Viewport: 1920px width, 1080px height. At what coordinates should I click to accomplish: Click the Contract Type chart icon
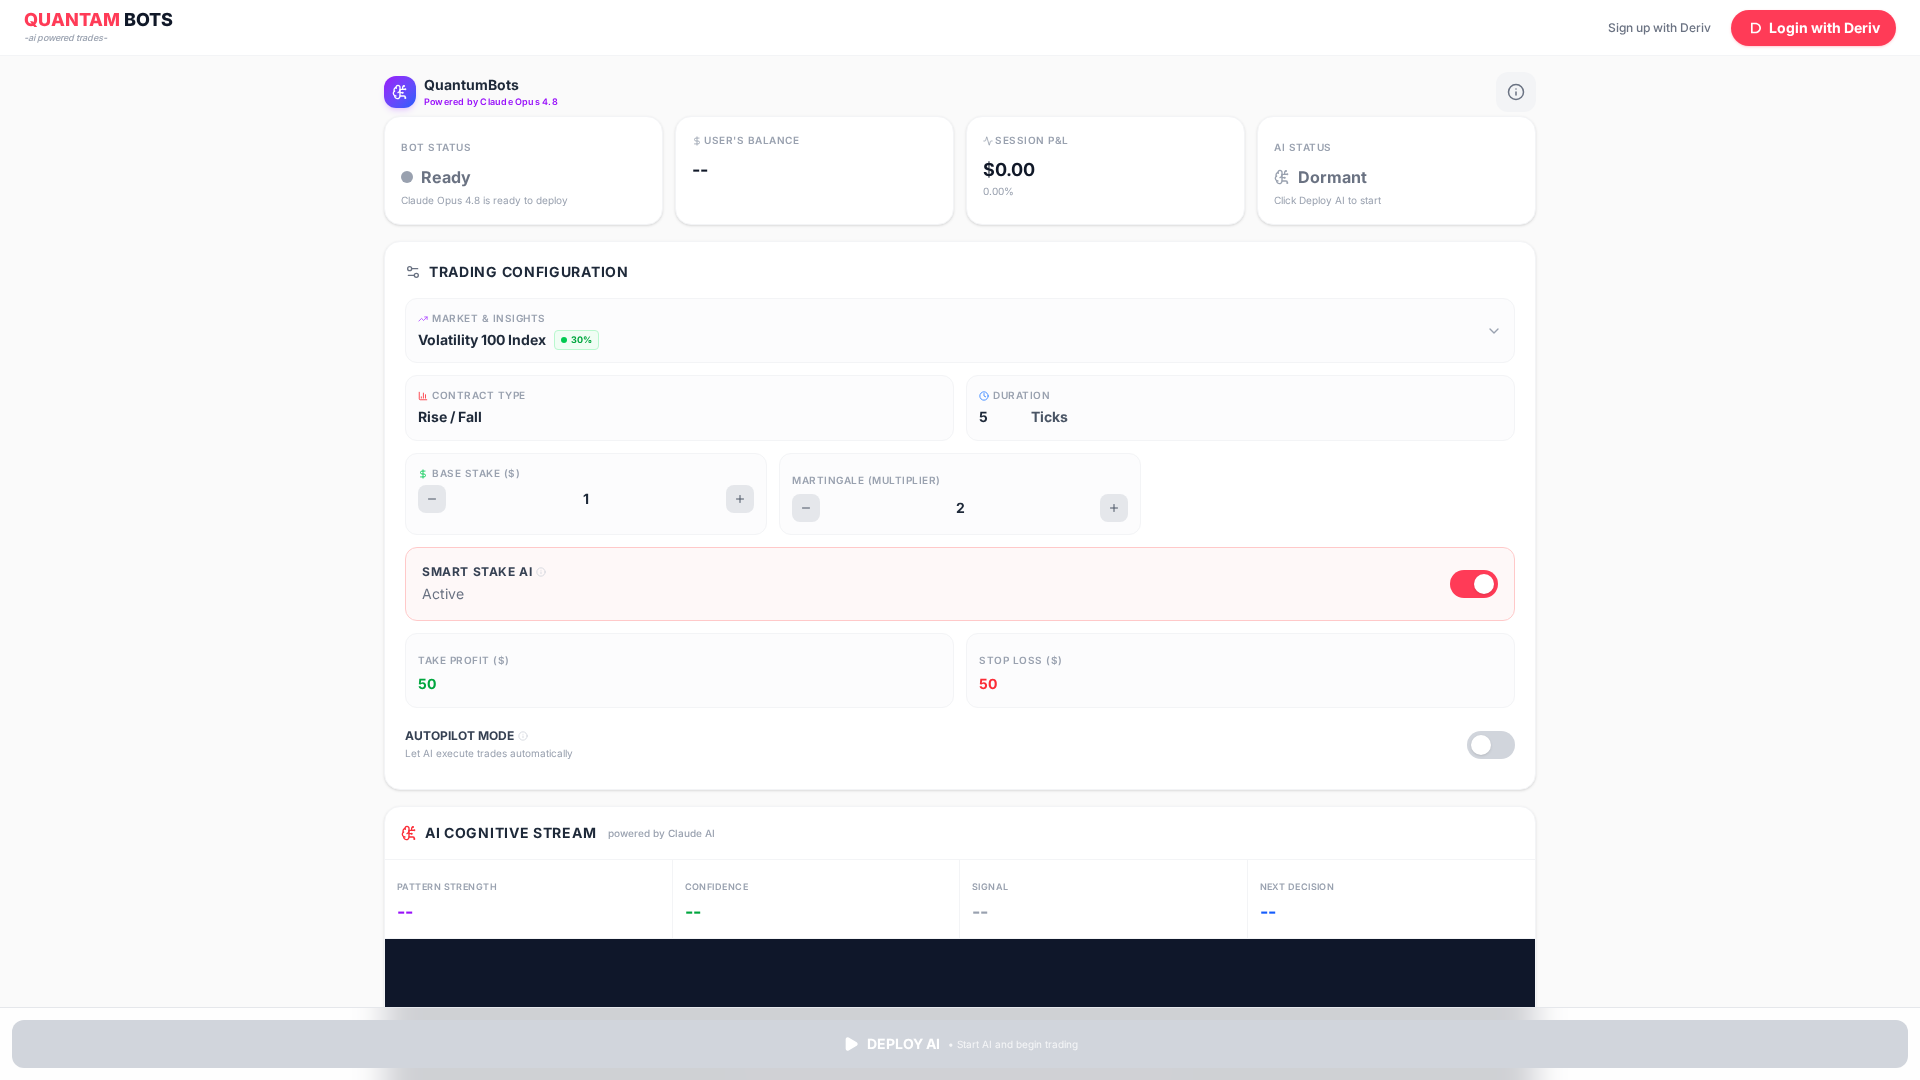point(423,396)
